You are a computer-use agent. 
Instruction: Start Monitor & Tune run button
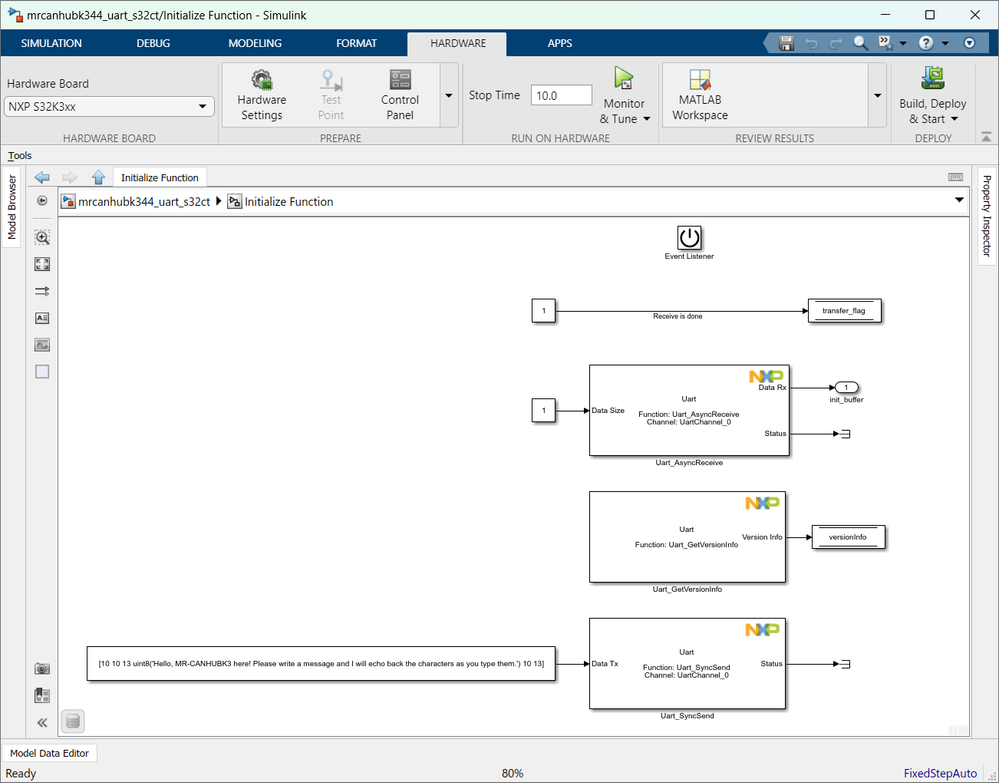(624, 78)
